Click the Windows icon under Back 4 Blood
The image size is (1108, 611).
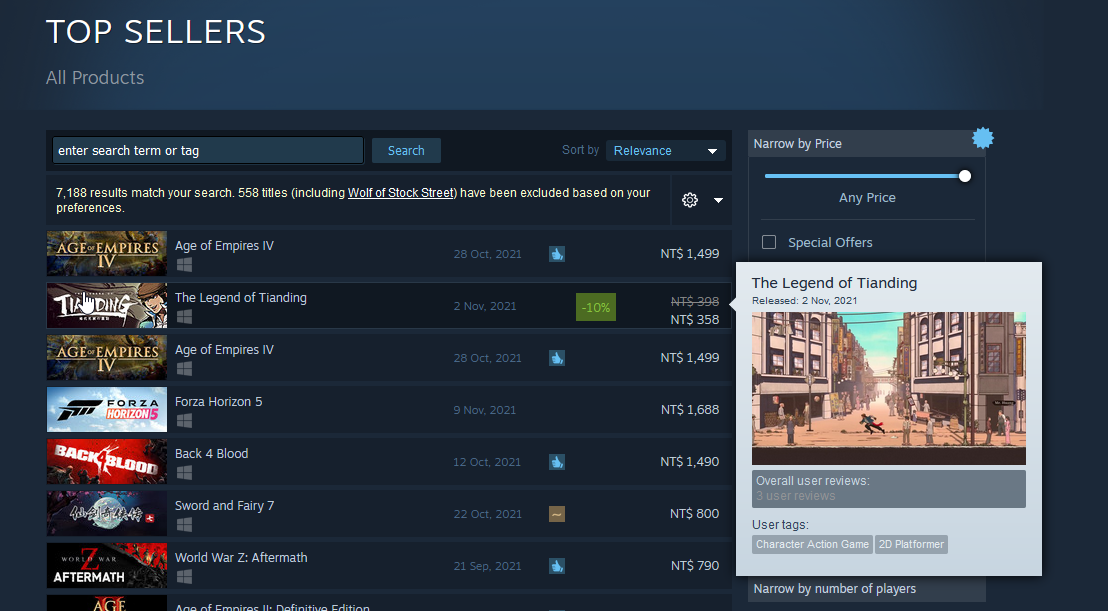click(x=184, y=473)
